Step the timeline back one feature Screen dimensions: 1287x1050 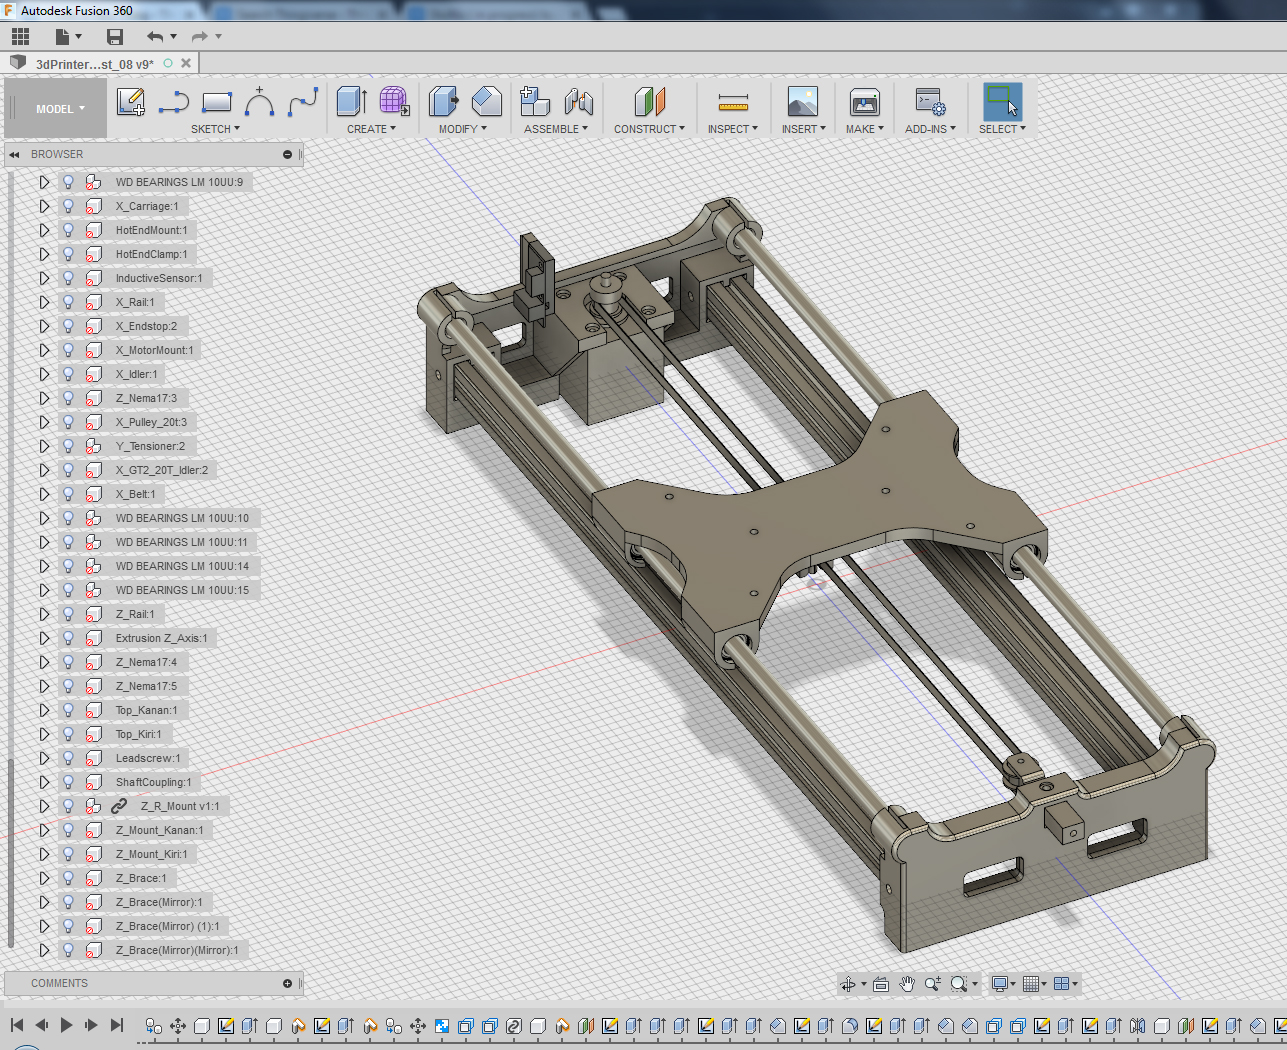pyautogui.click(x=41, y=1025)
